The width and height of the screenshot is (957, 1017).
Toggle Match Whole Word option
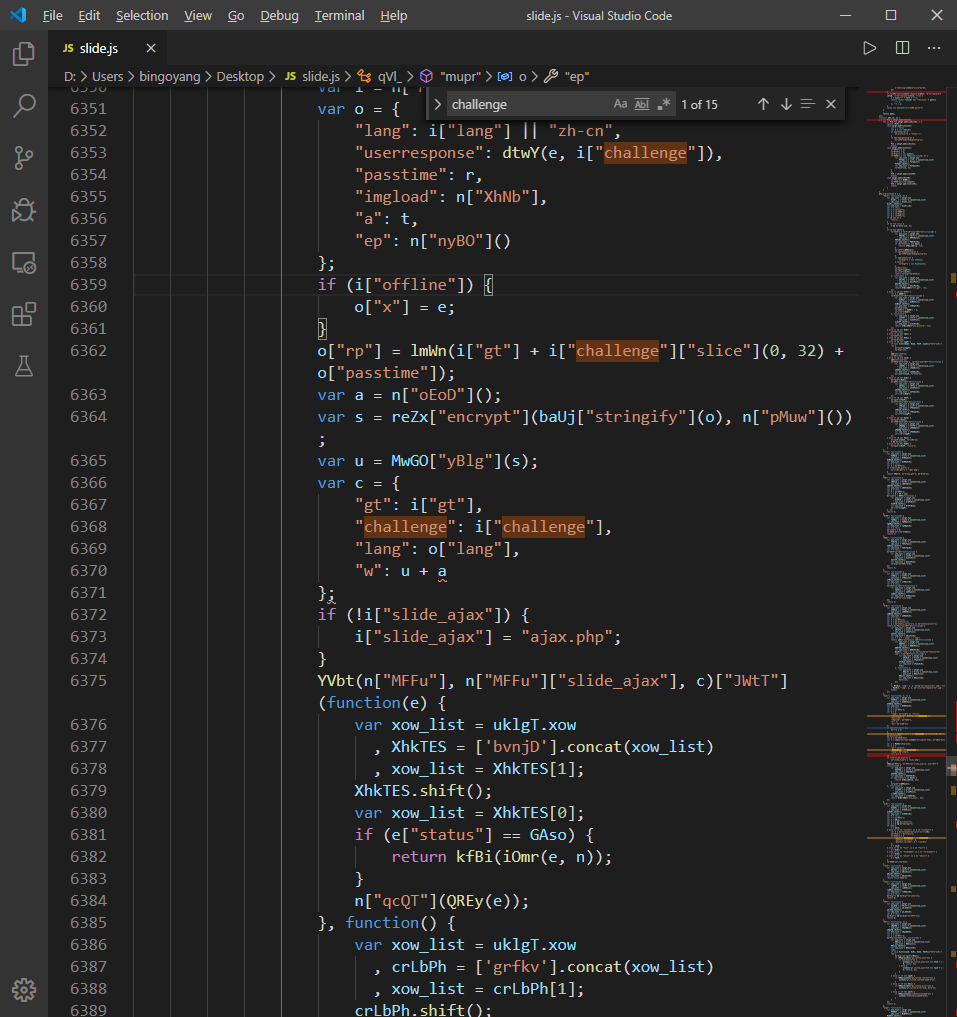click(x=642, y=104)
